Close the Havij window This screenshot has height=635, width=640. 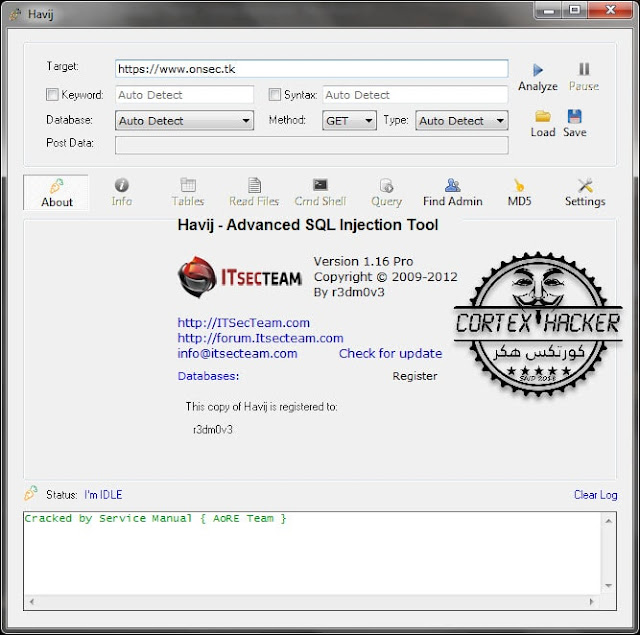(x=611, y=11)
